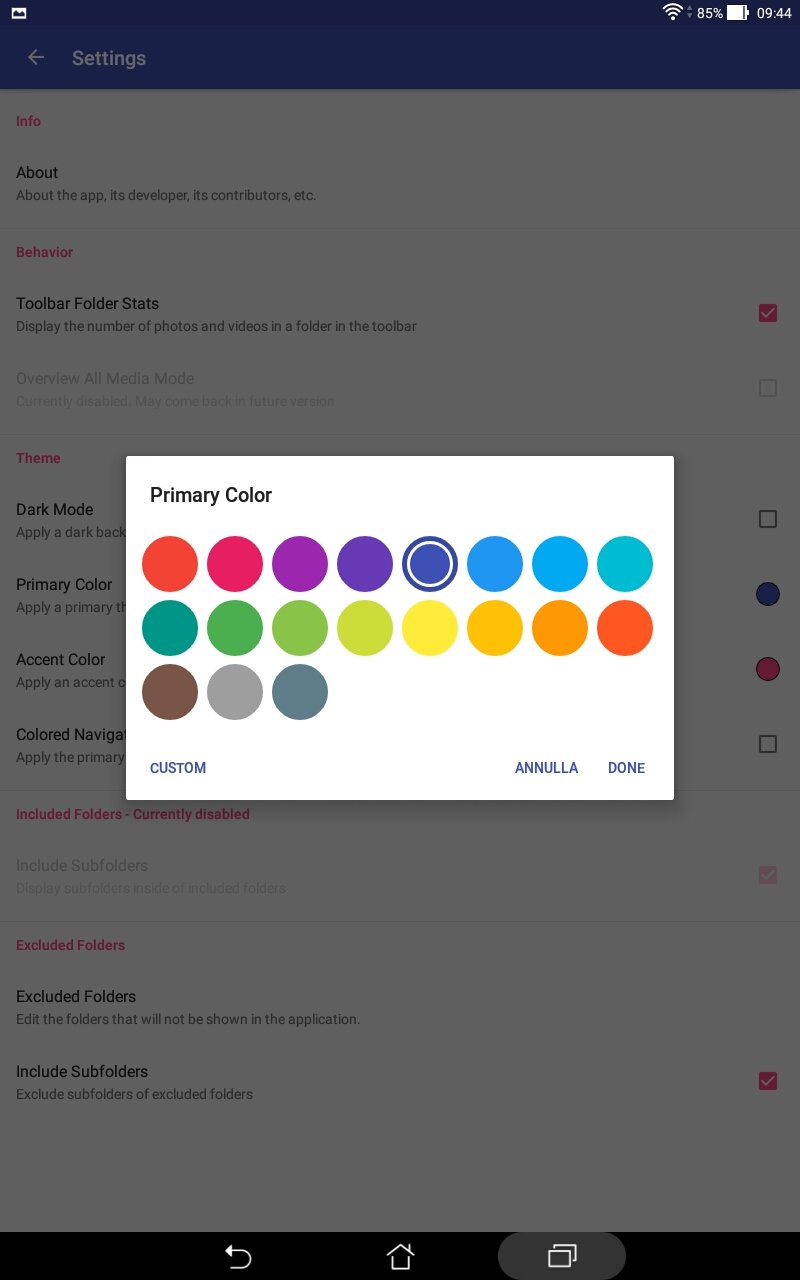
Task: Open the Excluded Folders setting
Action: tap(400, 1007)
